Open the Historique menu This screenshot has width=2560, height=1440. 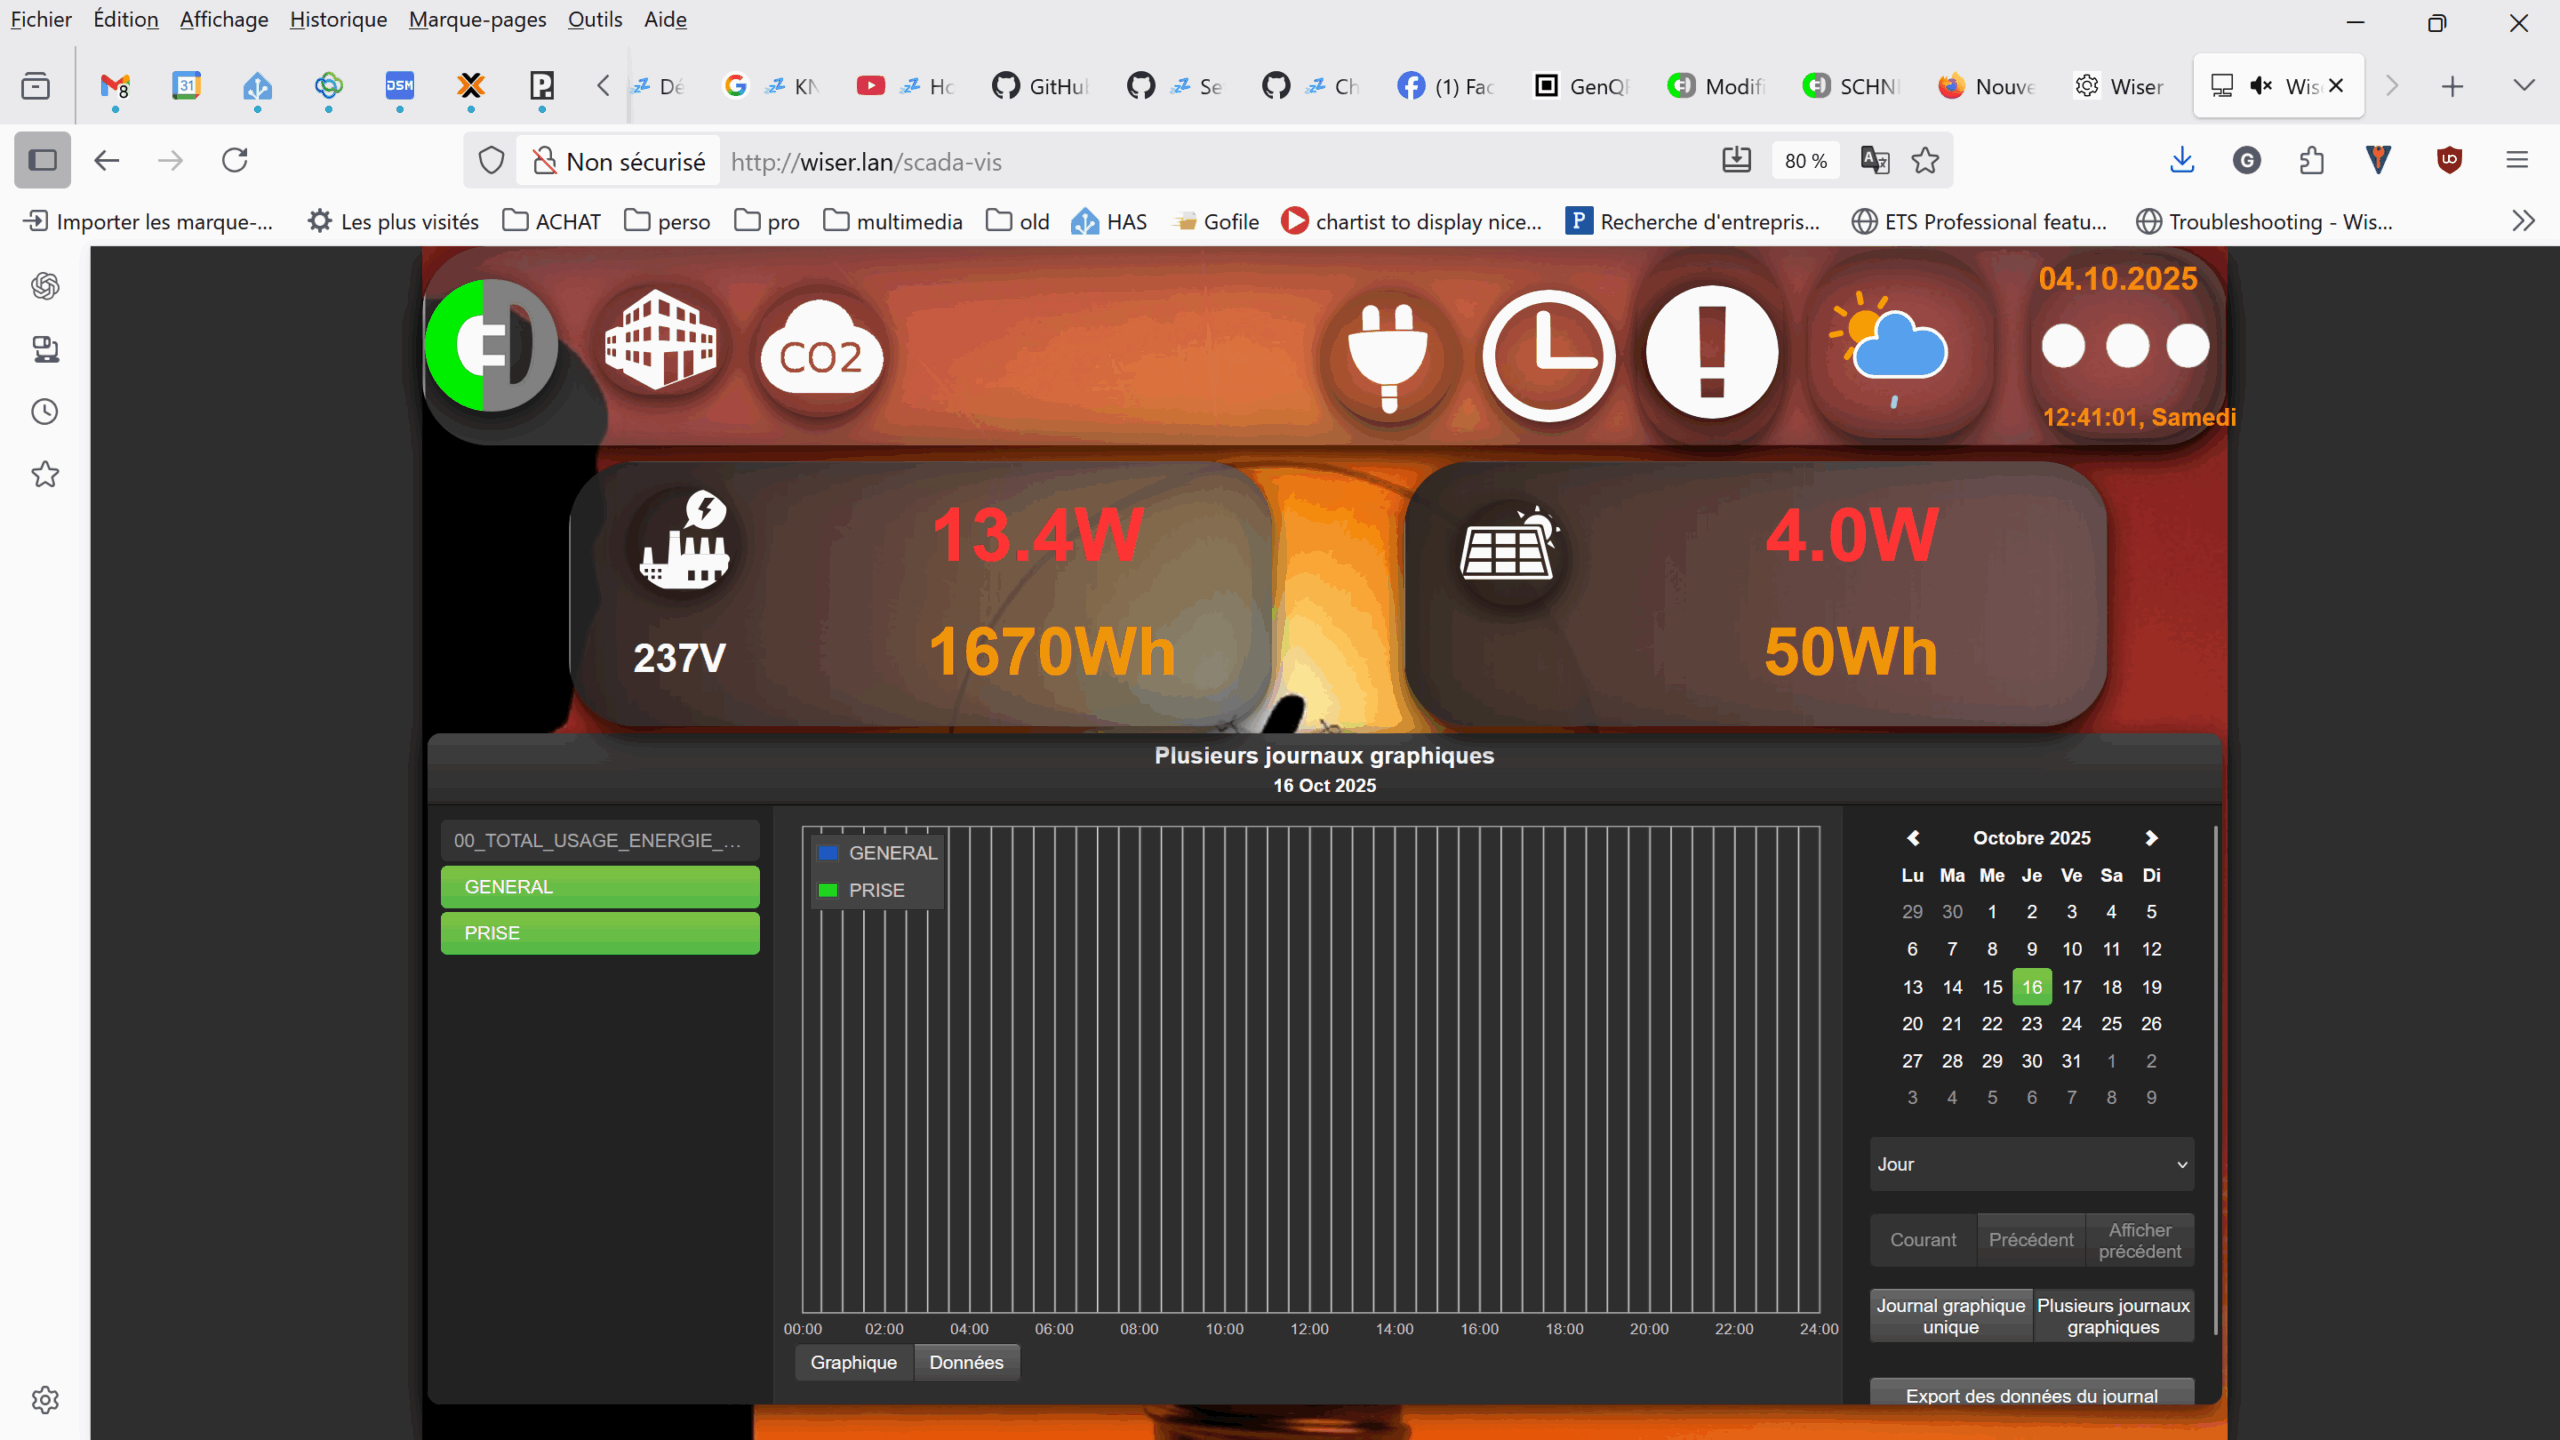(338, 19)
